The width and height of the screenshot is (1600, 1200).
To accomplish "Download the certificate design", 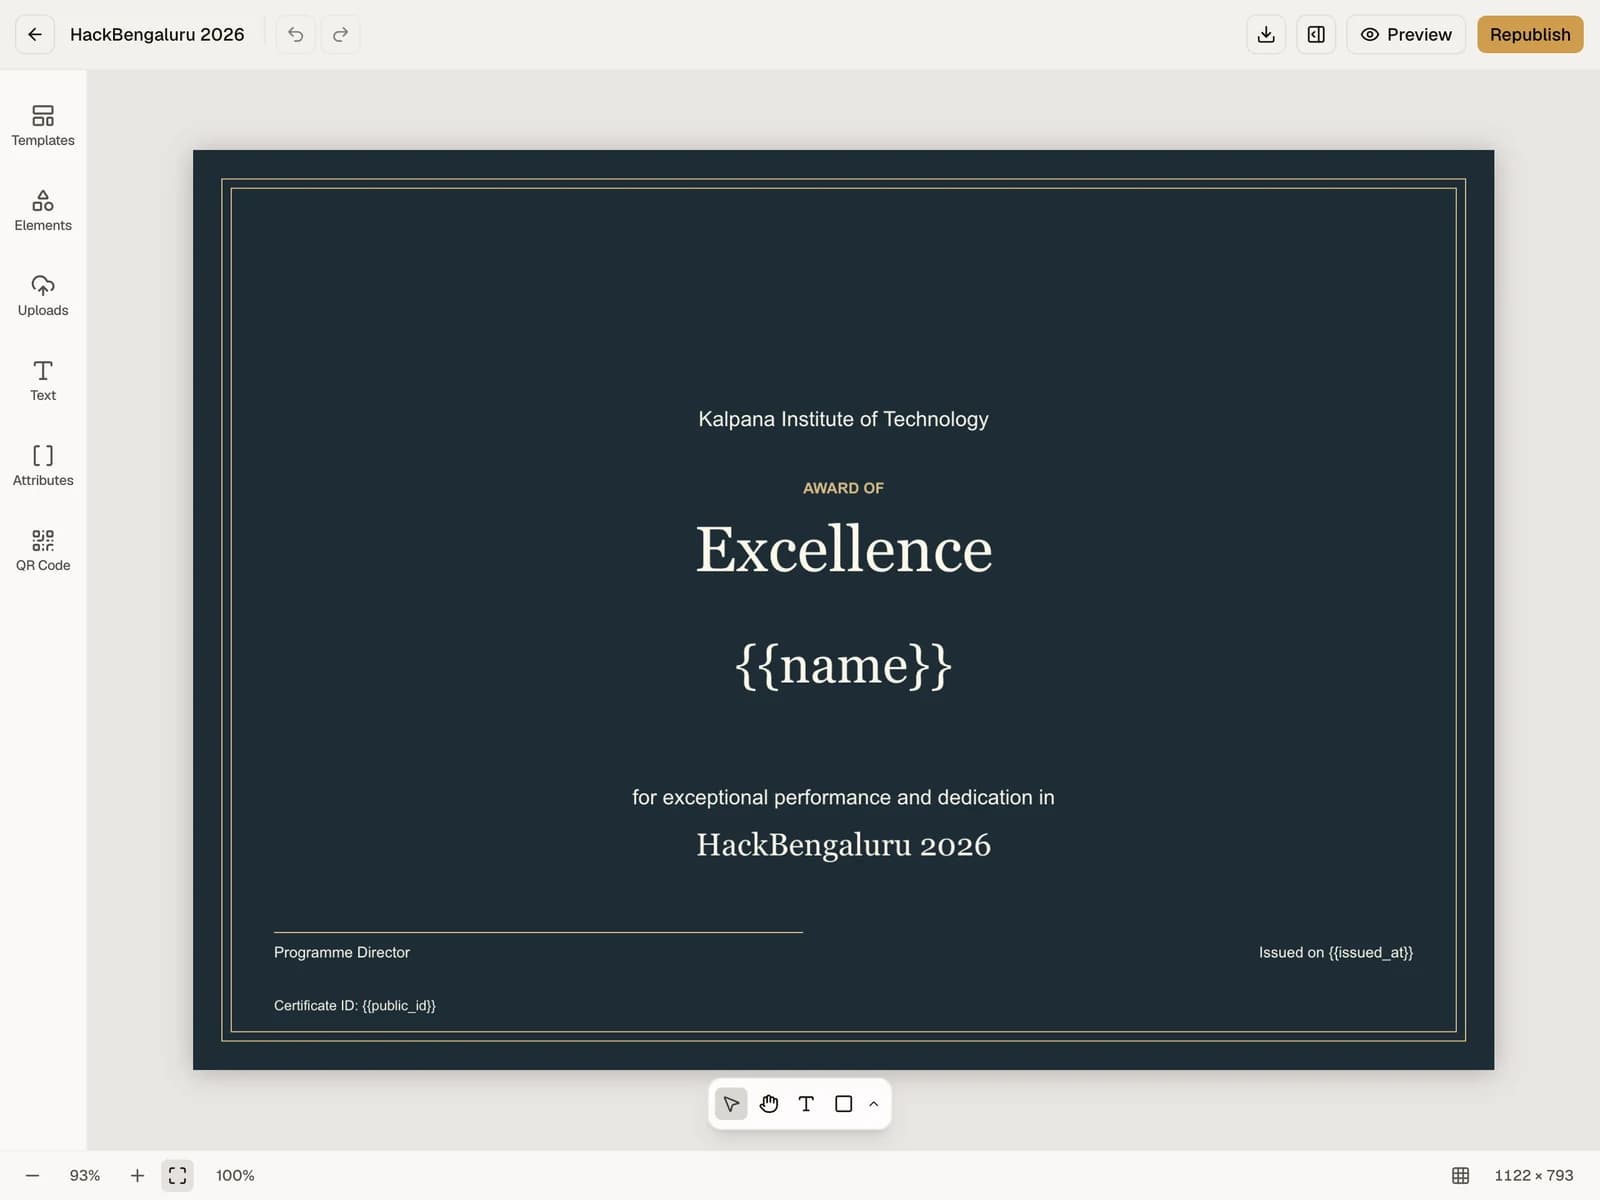I will [1266, 34].
